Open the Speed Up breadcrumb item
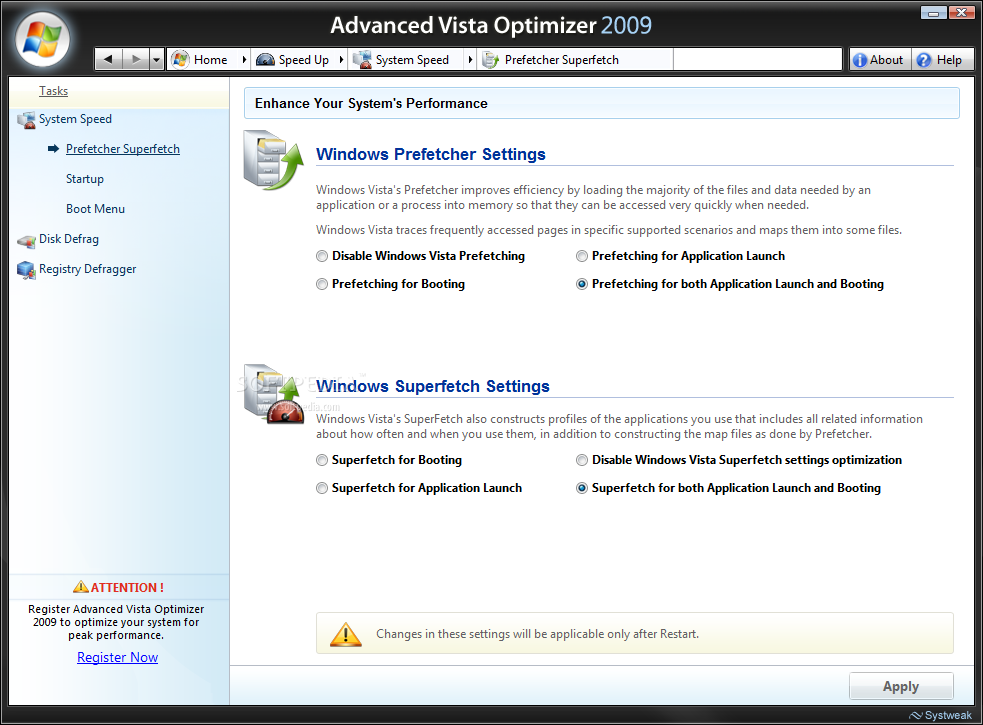Screen dimensions: 983x725 point(303,60)
